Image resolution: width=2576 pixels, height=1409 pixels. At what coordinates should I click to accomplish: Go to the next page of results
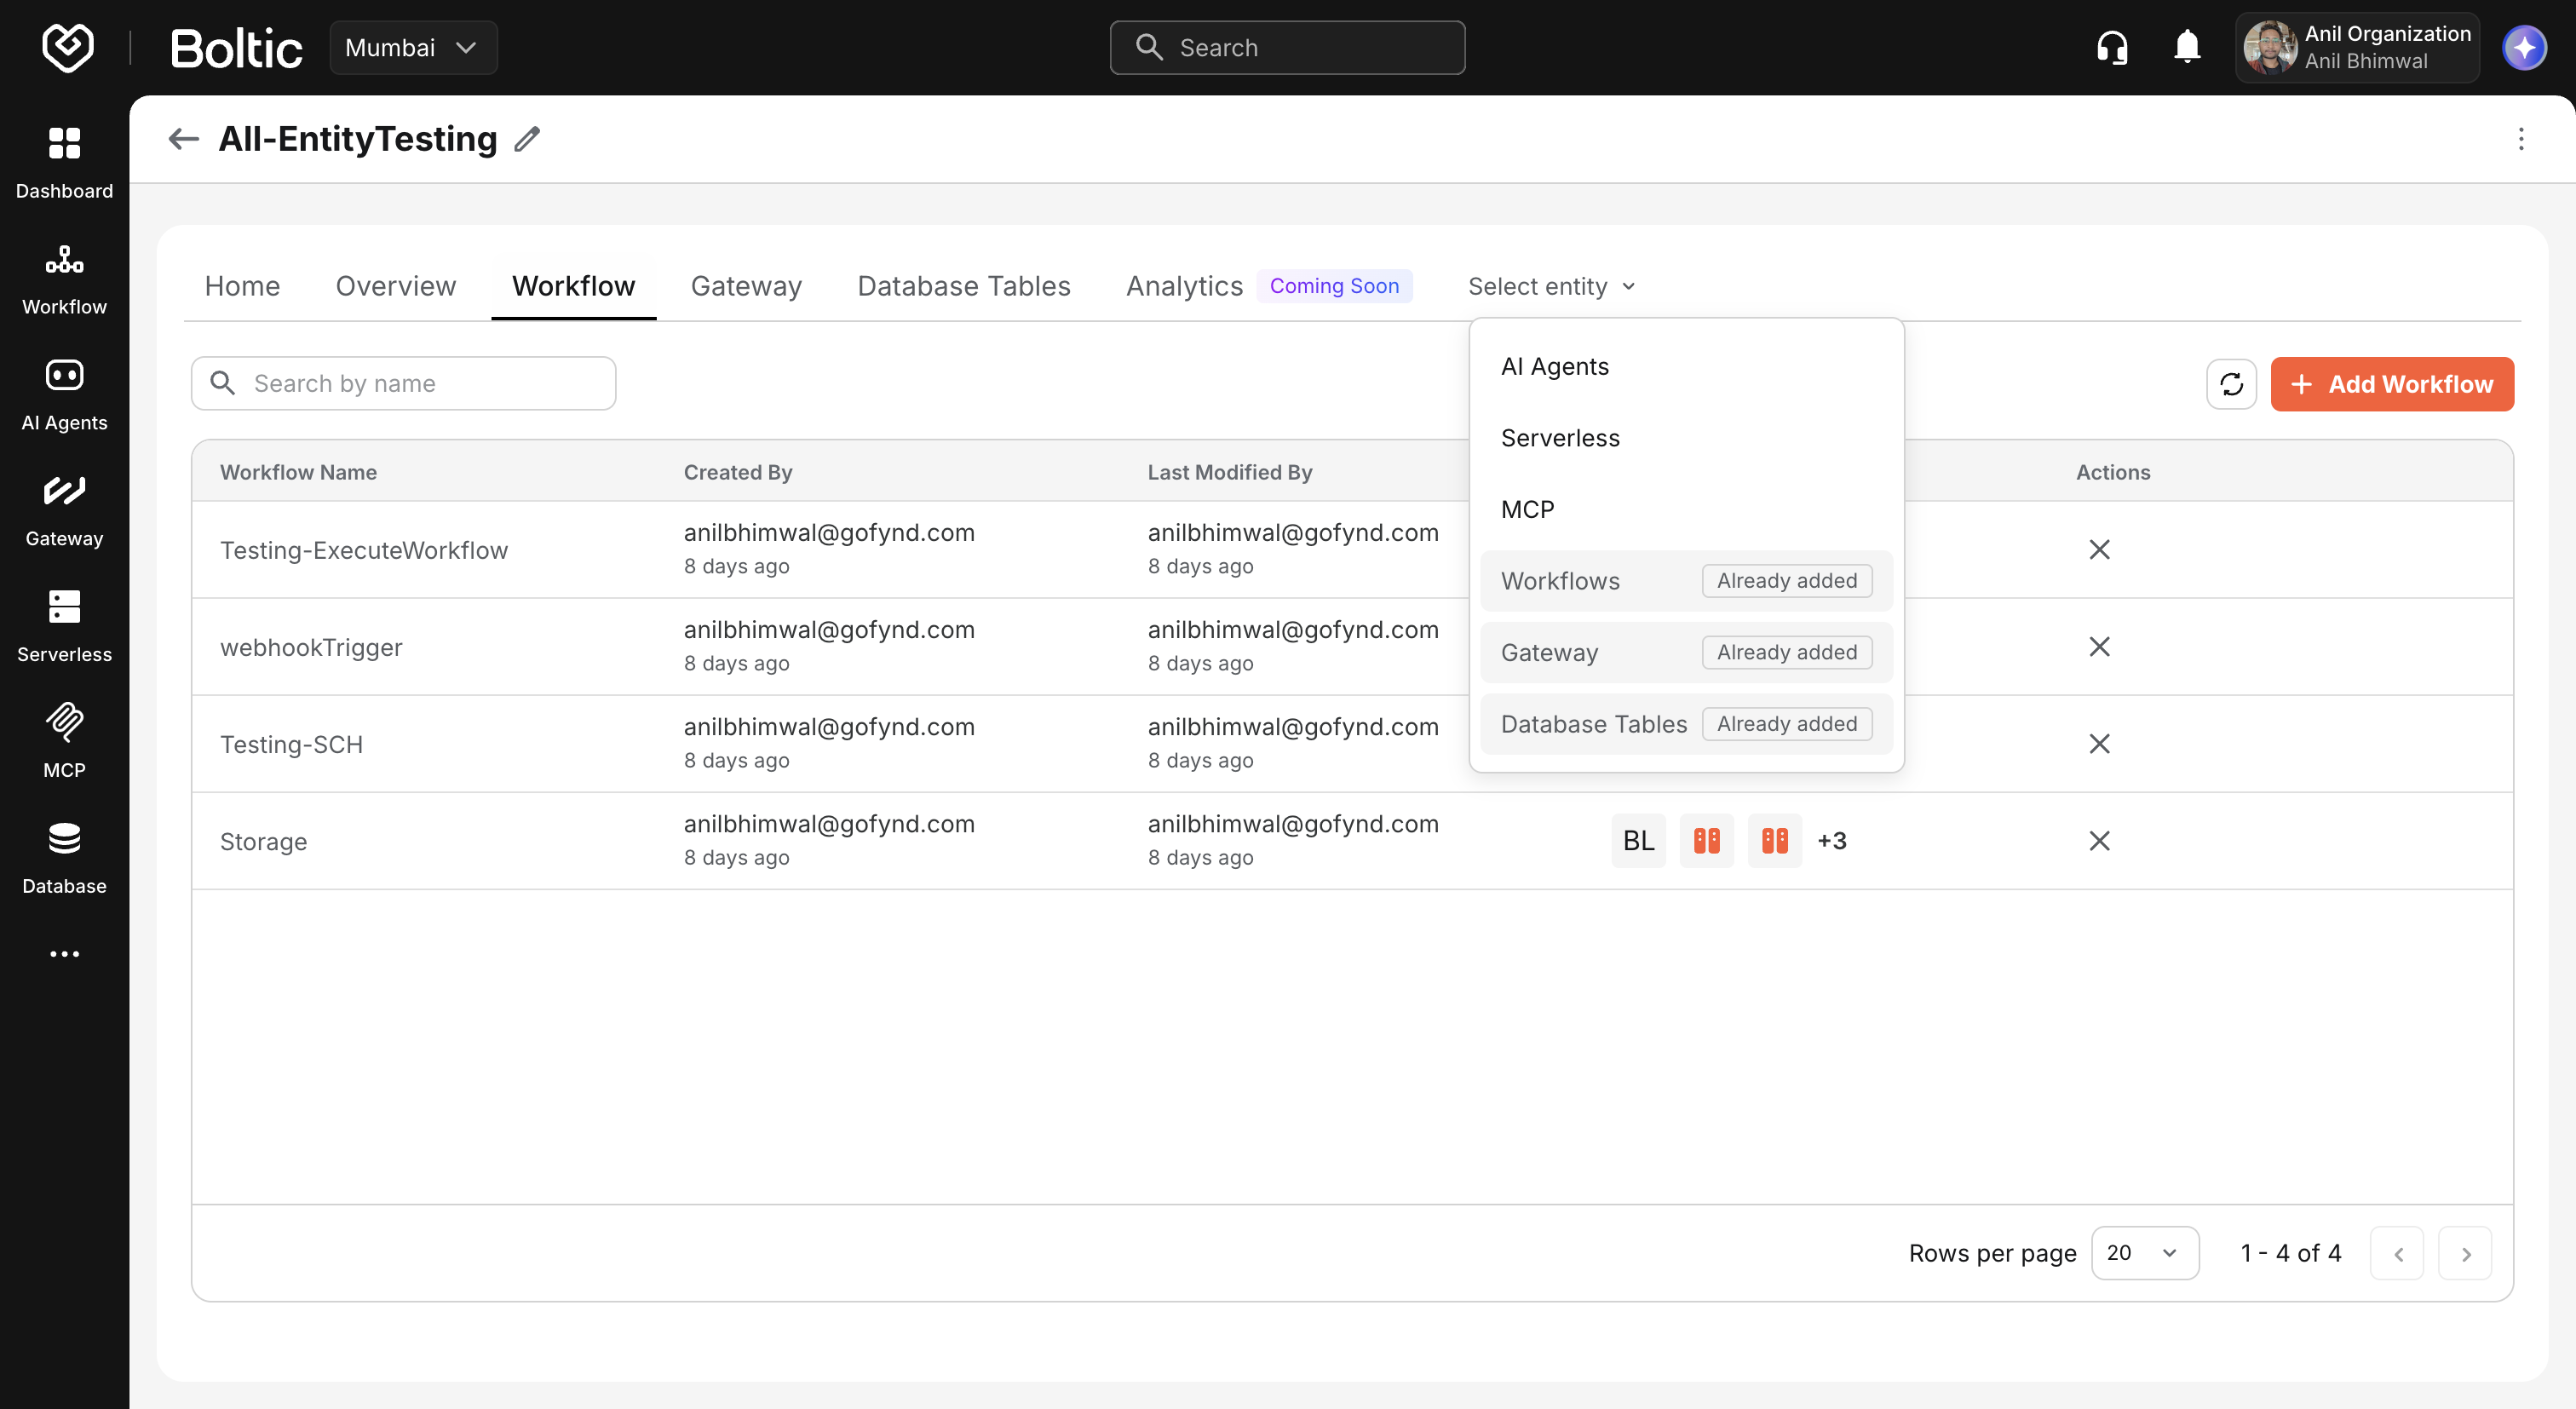click(2464, 1253)
